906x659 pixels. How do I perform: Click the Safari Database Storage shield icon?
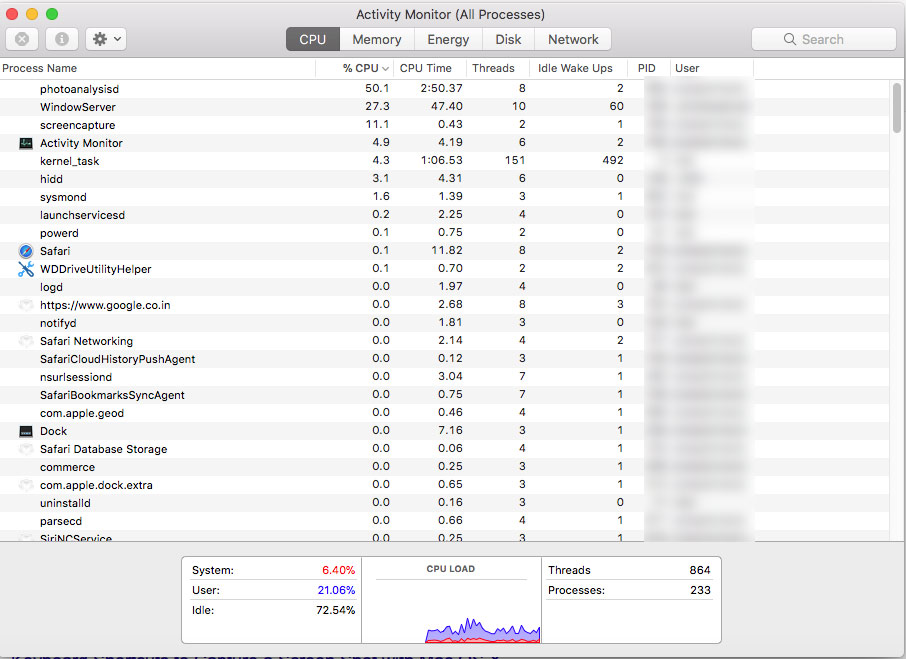pyautogui.click(x=26, y=449)
